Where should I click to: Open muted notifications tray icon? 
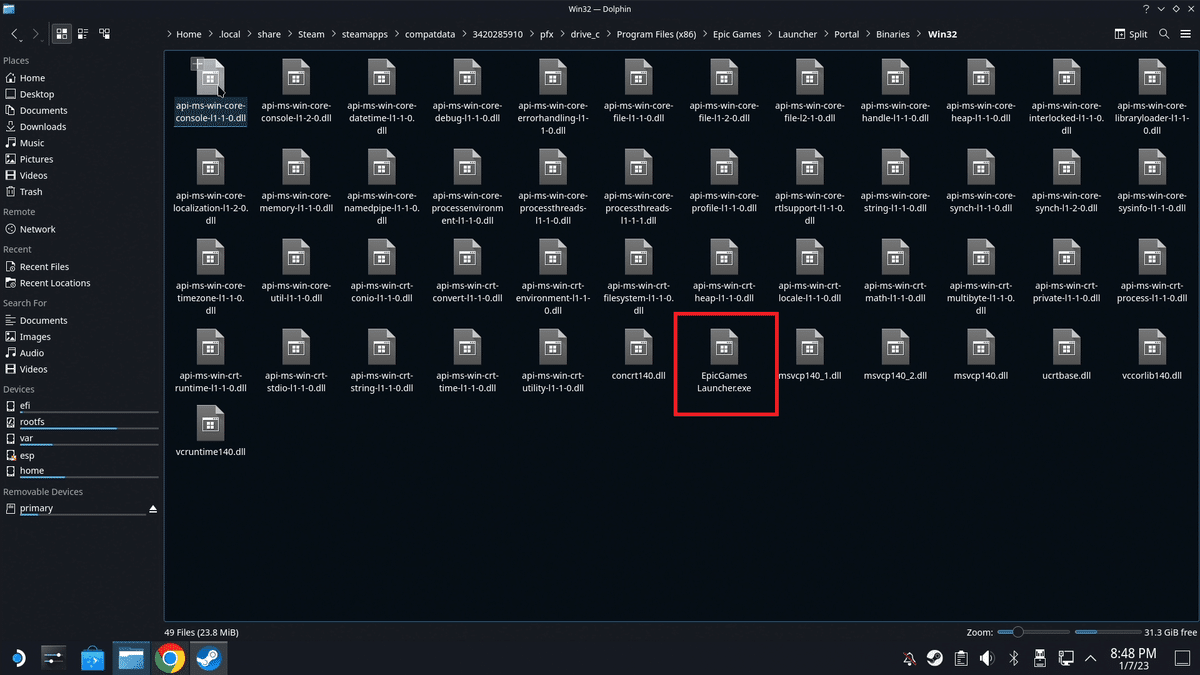coord(909,658)
